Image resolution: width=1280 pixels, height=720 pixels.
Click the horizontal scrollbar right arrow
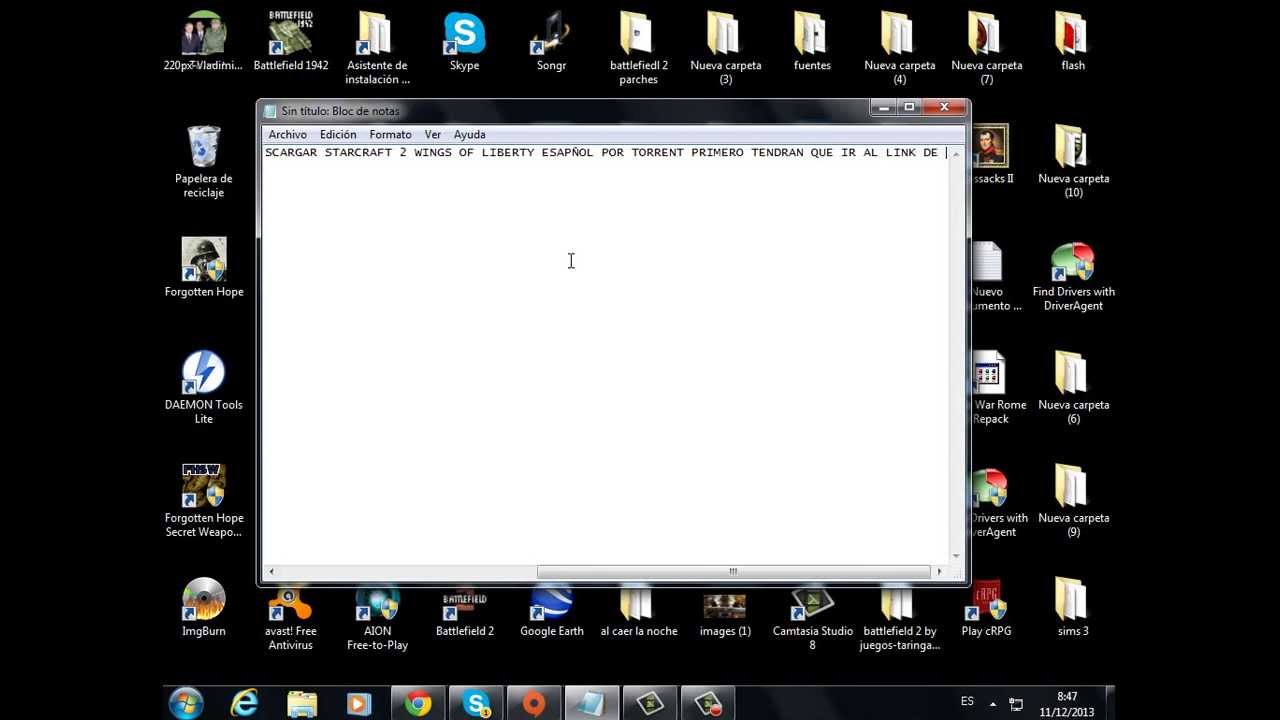[x=939, y=572]
